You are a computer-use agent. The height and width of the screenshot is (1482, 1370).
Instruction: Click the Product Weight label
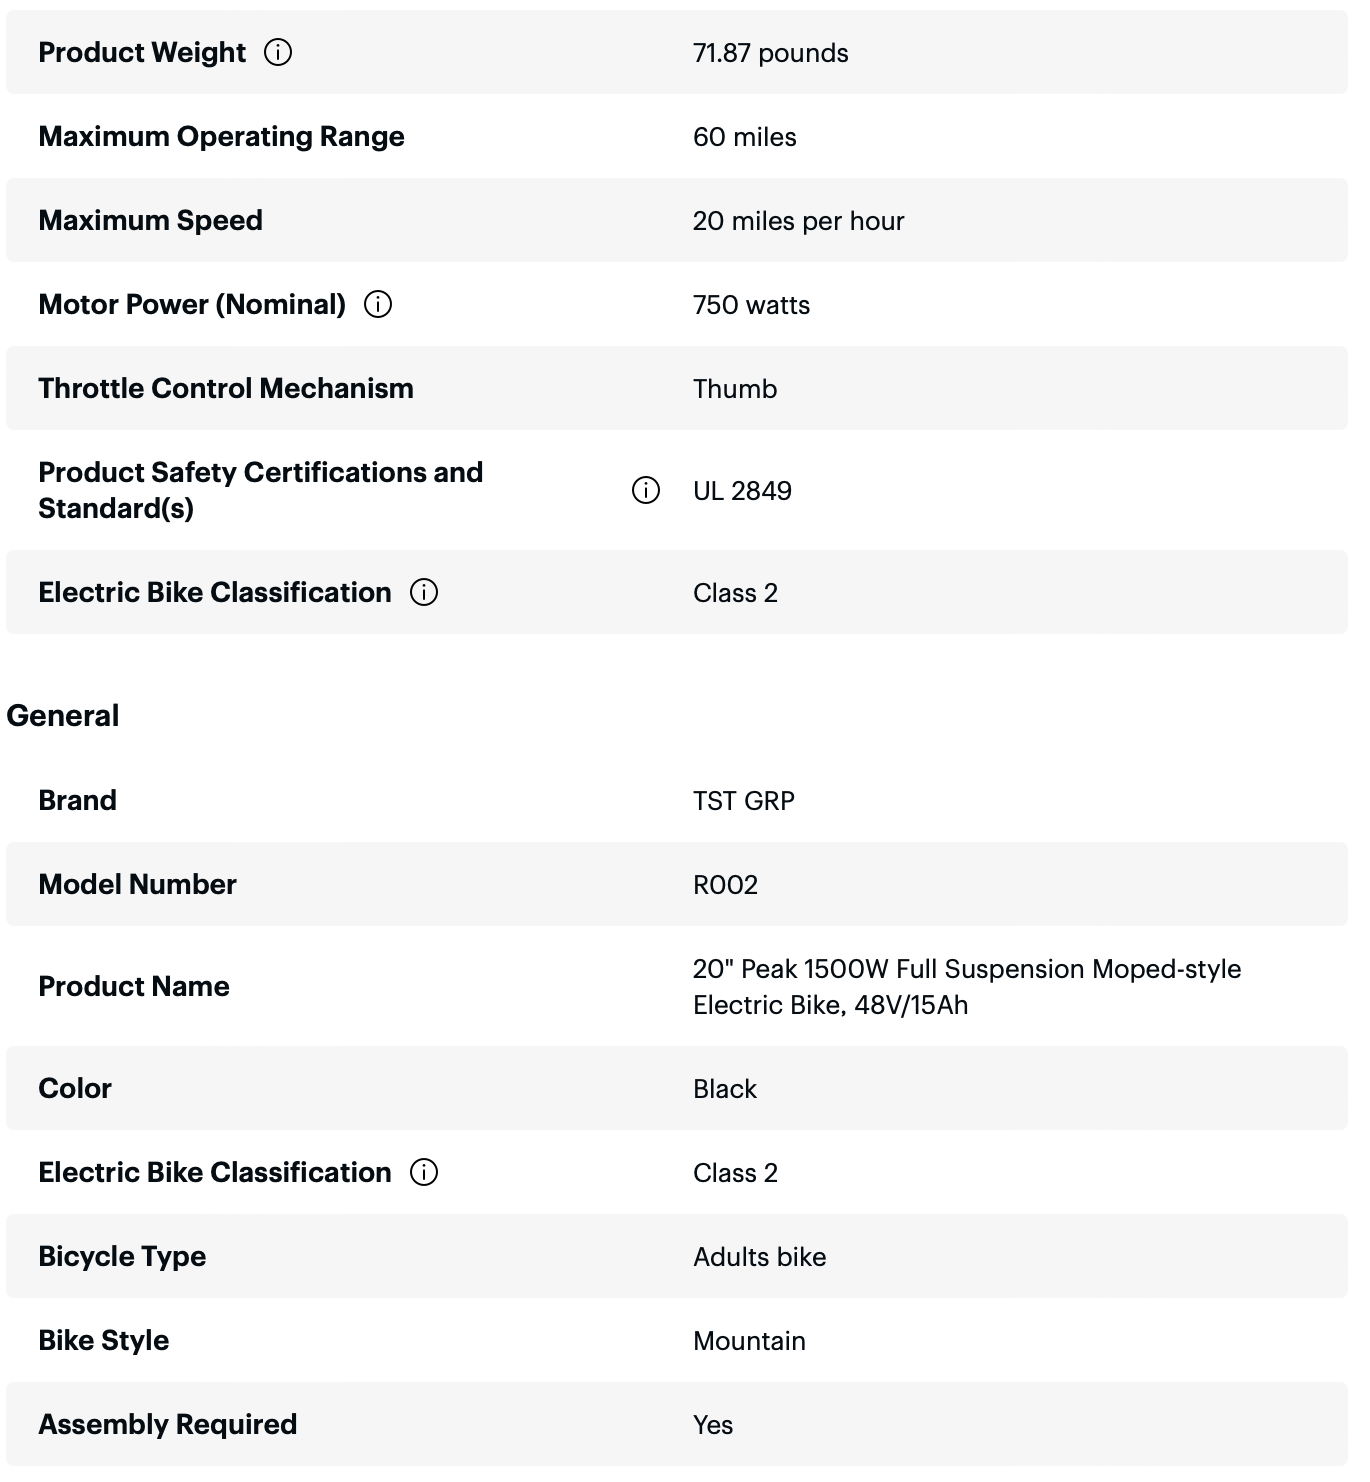click(142, 52)
